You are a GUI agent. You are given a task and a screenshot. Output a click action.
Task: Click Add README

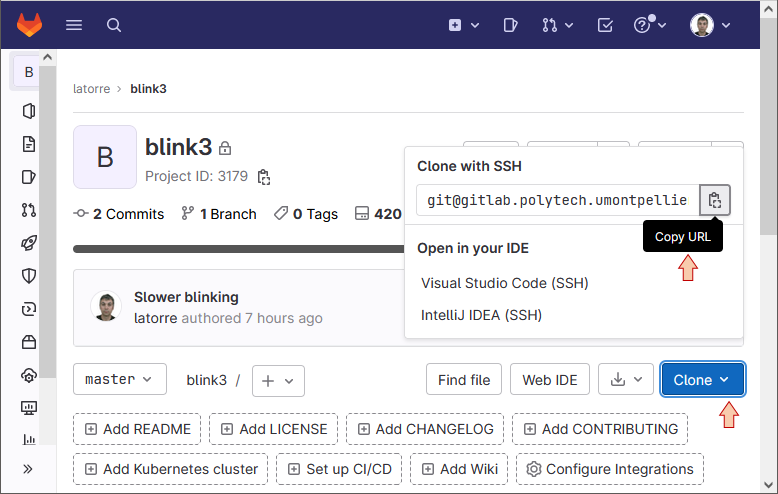tap(137, 429)
